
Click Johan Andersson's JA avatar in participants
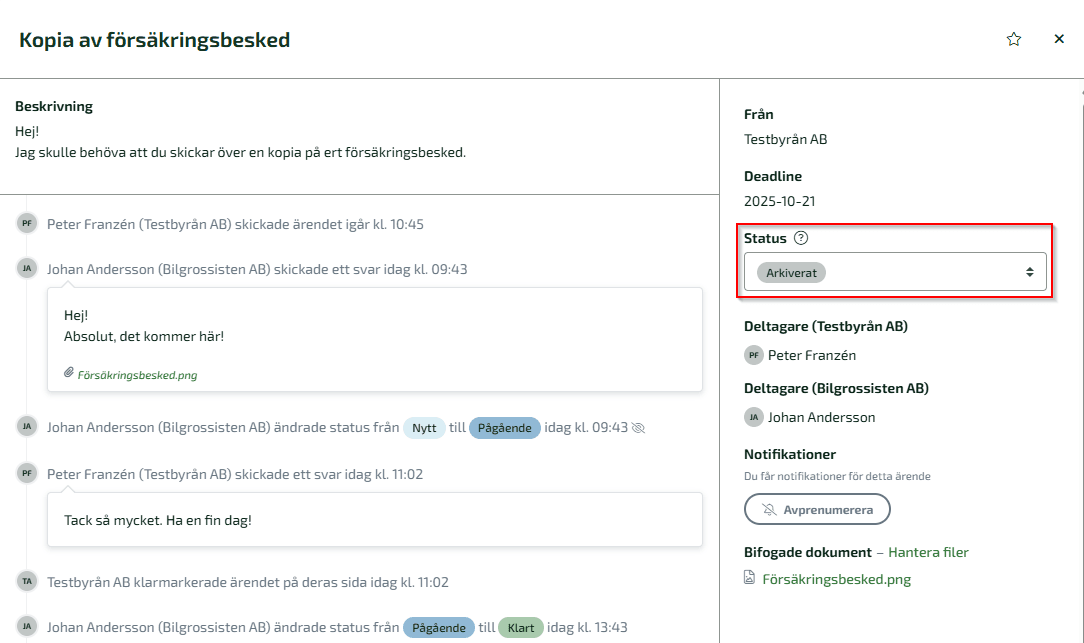point(754,417)
